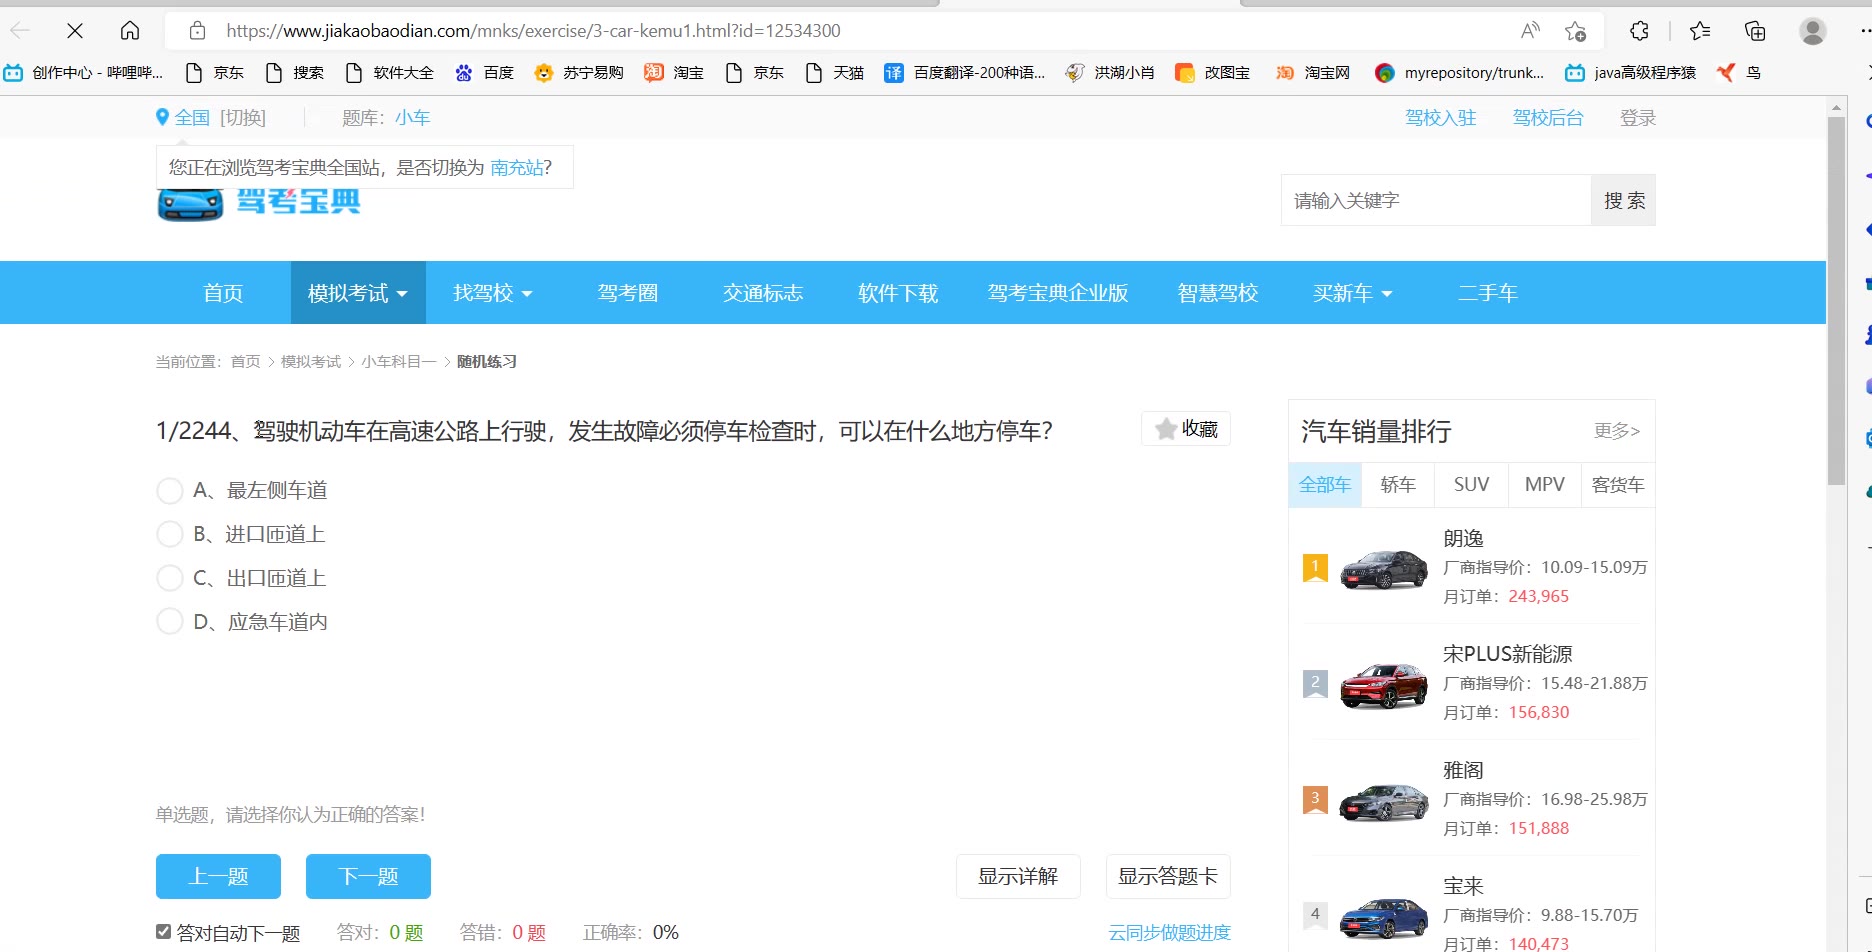This screenshot has height=952, width=1872.
Task: Open browser extensions puzzle icon
Action: pos(1639,31)
